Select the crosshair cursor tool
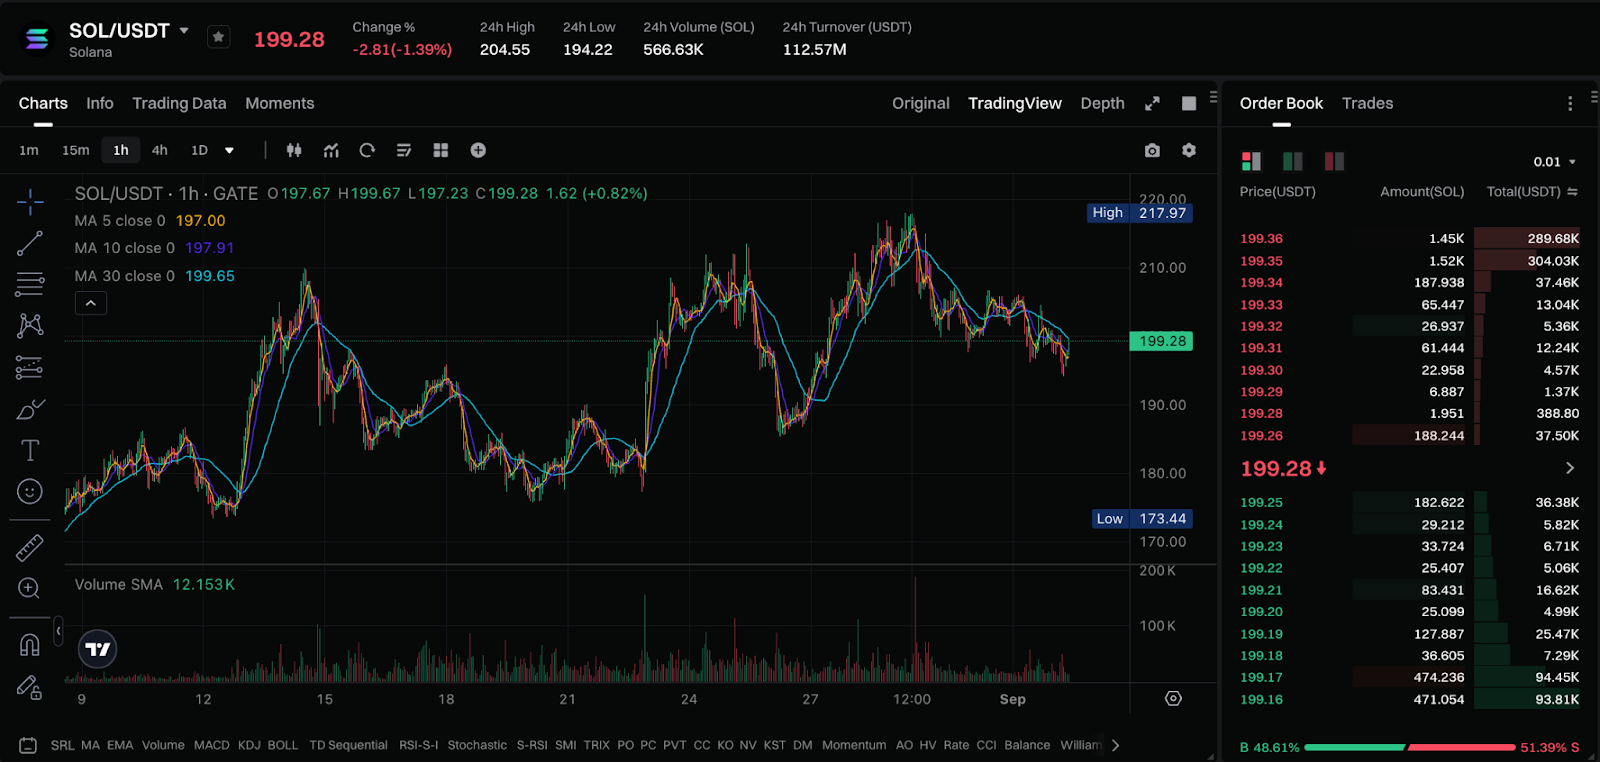Viewport: 1600px width, 762px height. pos(30,202)
